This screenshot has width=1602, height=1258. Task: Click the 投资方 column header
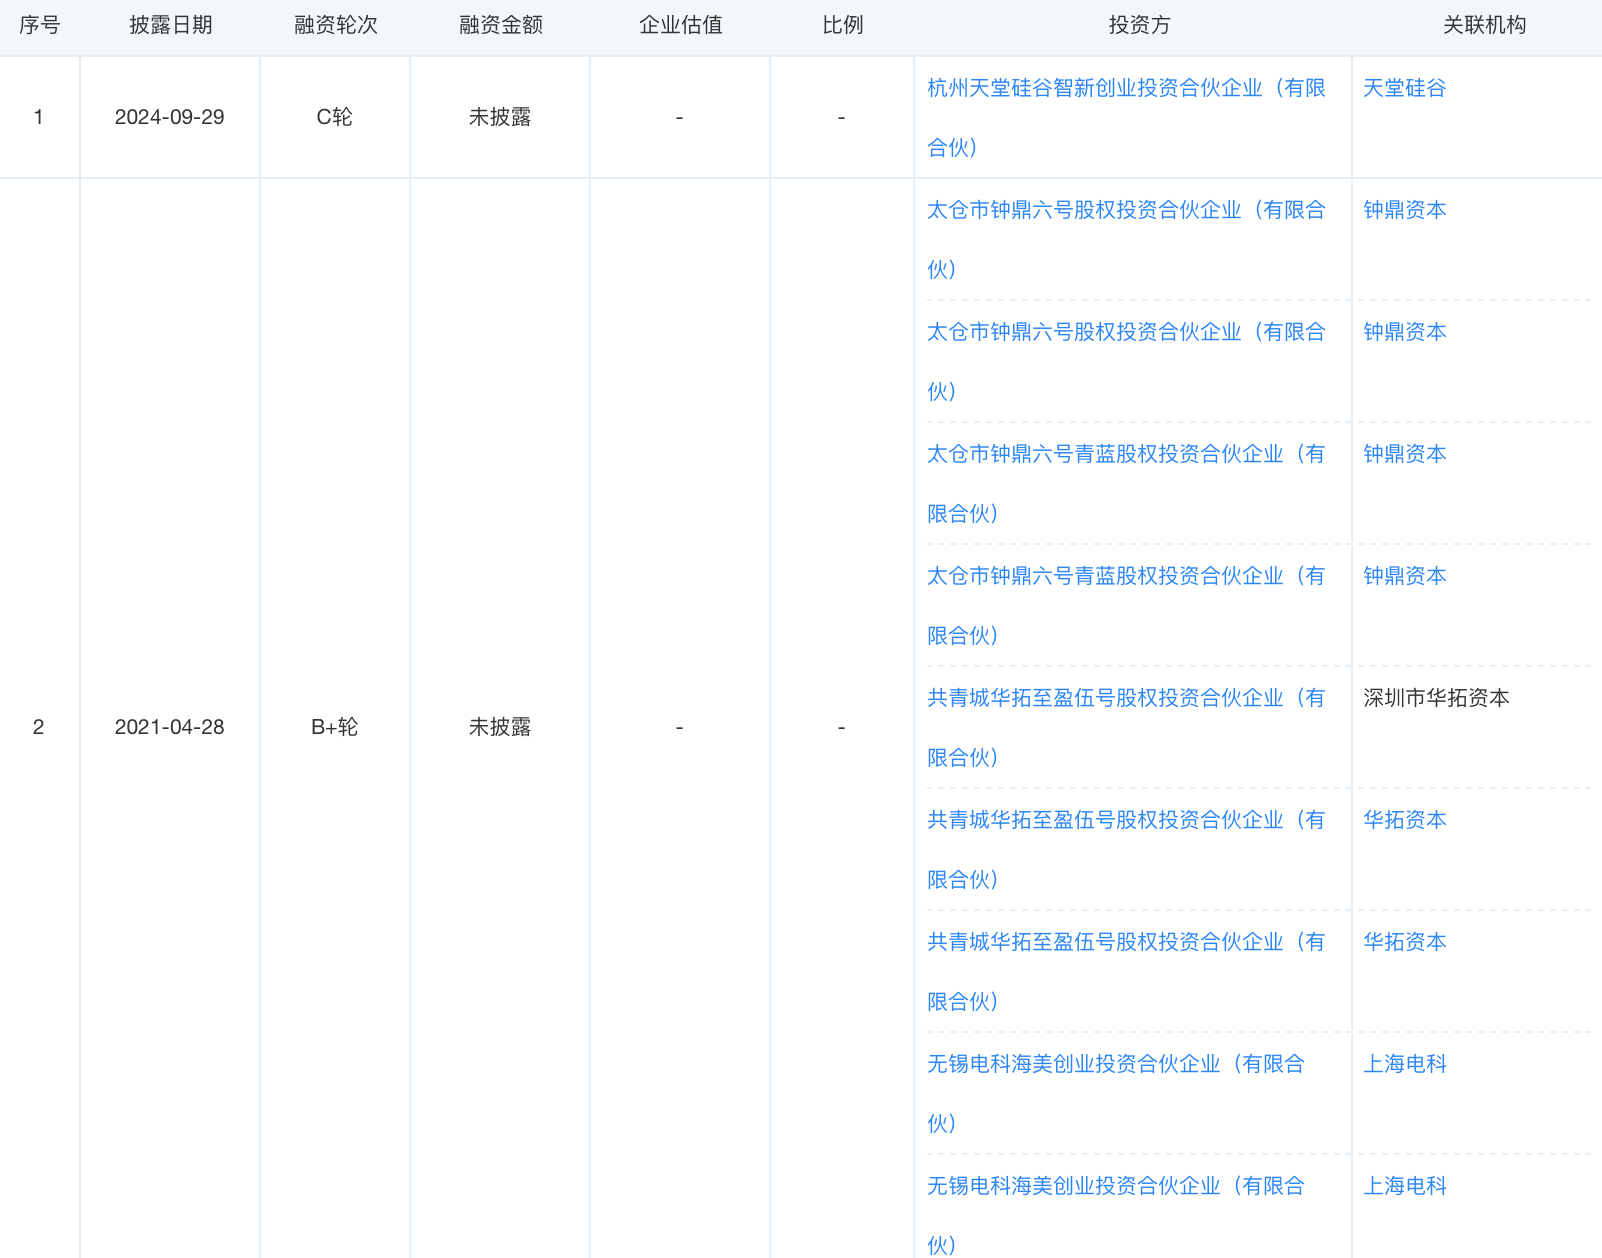click(1139, 26)
